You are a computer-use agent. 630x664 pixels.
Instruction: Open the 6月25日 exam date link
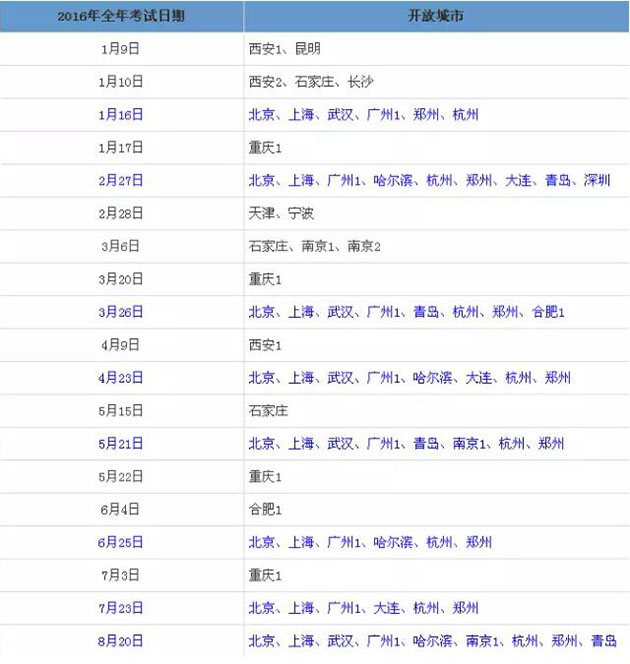[121, 542]
